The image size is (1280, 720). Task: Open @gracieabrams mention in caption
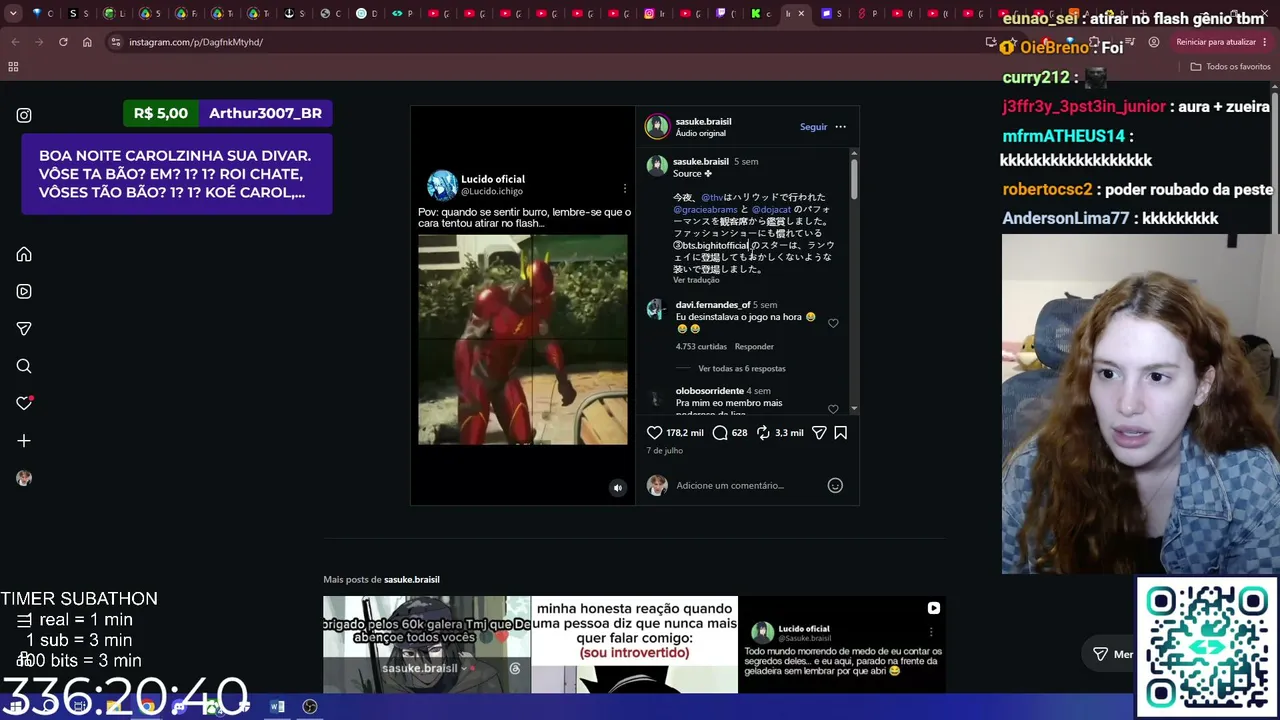click(705, 210)
